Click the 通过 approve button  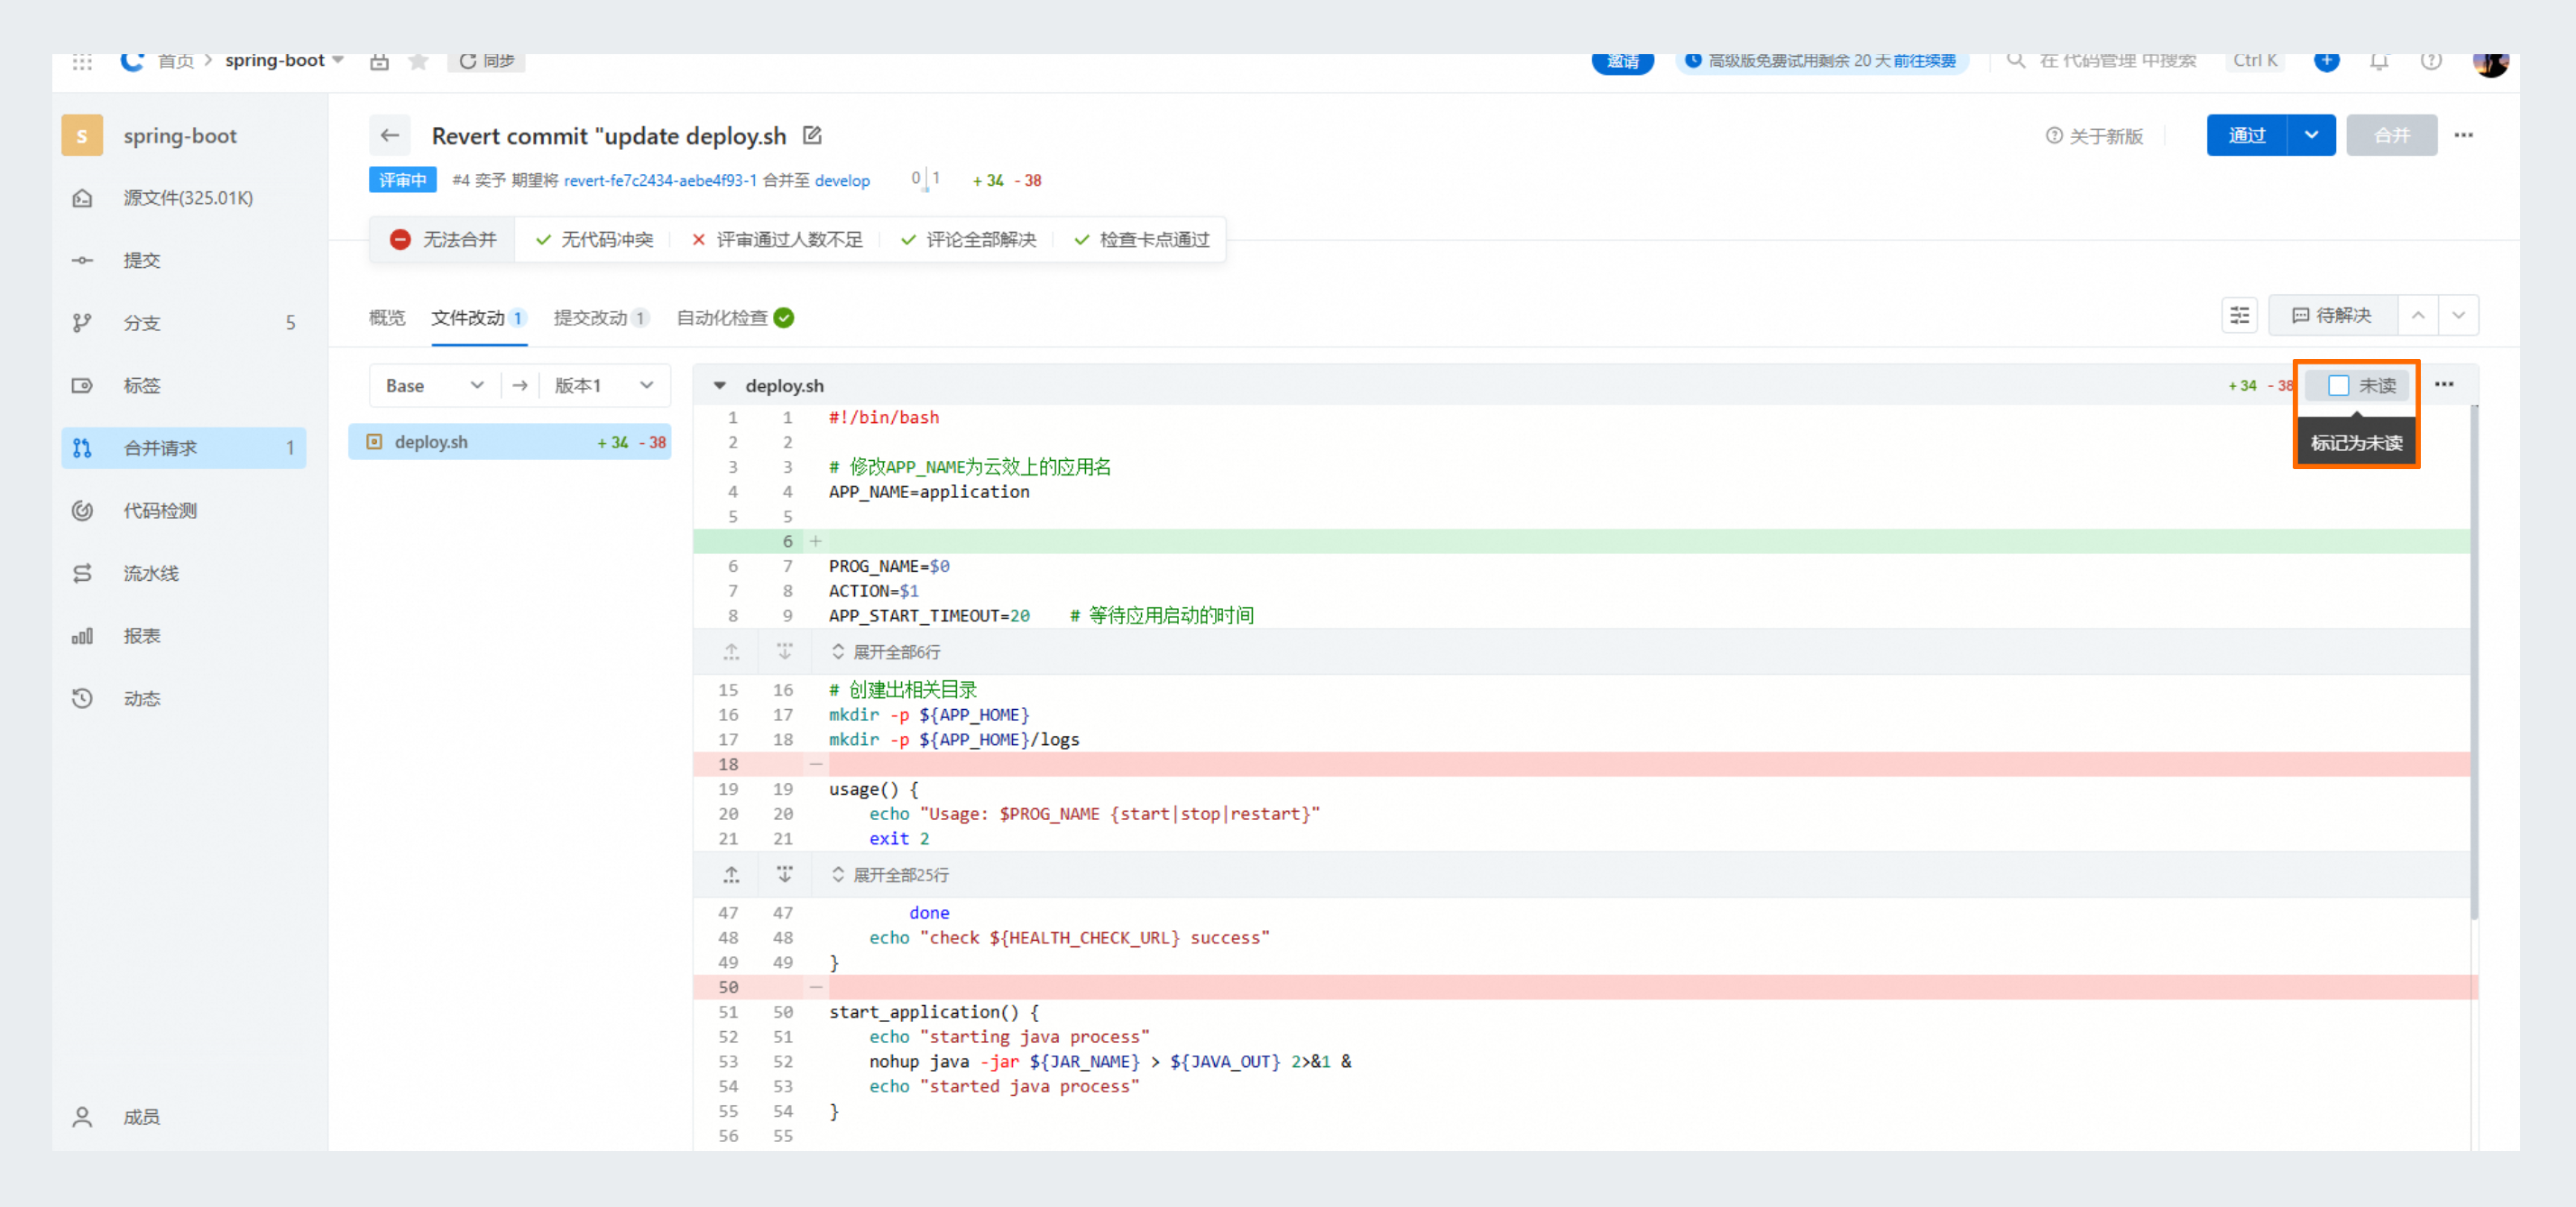click(x=2246, y=135)
